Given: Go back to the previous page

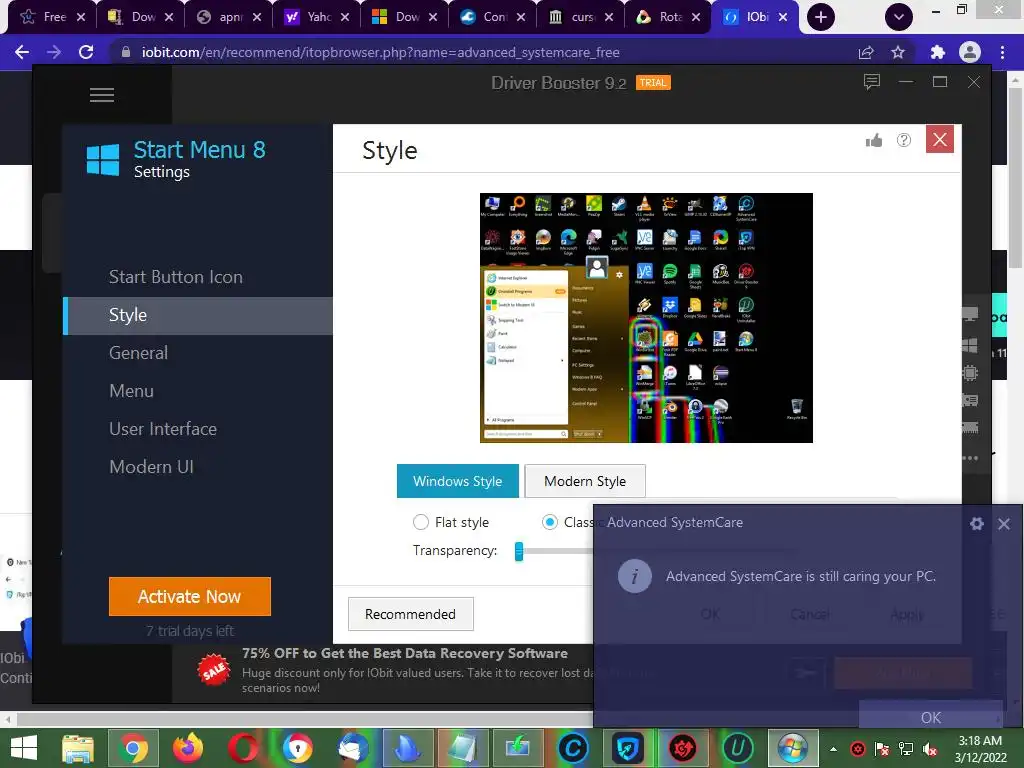Looking at the screenshot, I should tap(22, 52).
